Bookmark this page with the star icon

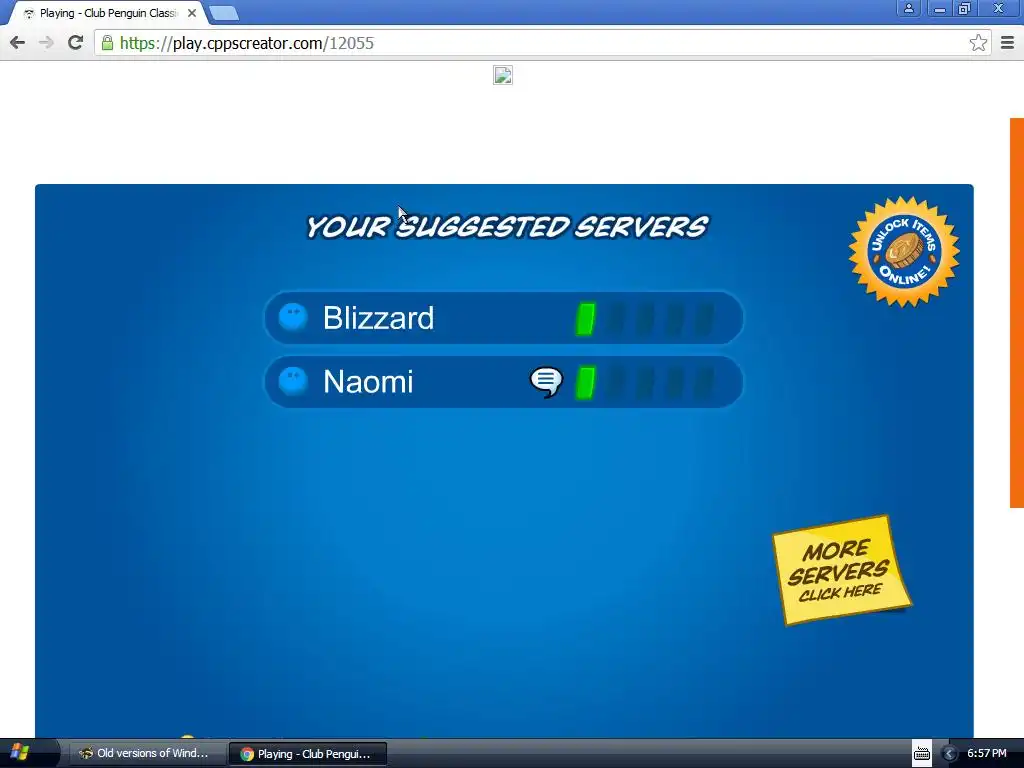pos(978,43)
